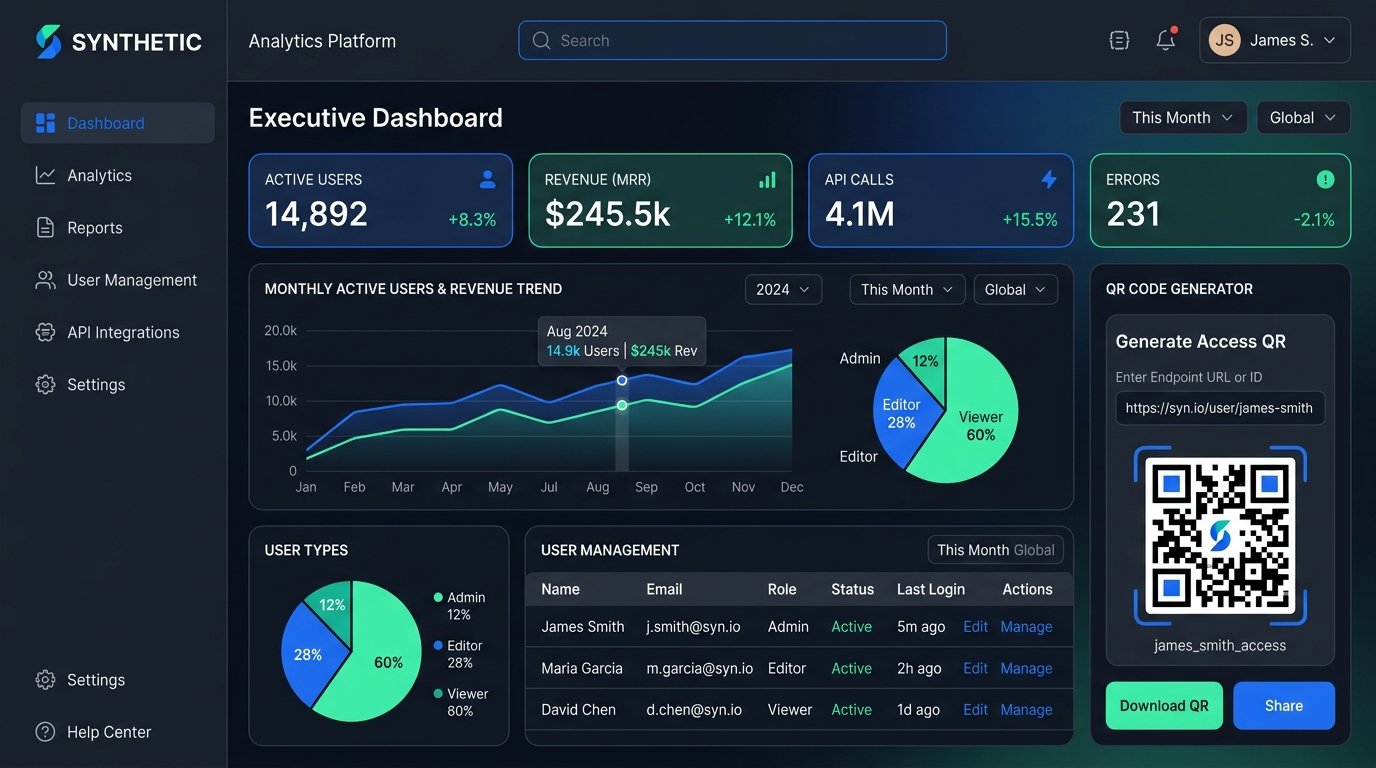Click the Endpoint URL input field
Screen dimensions: 1376x768
pyautogui.click(x=1220, y=408)
